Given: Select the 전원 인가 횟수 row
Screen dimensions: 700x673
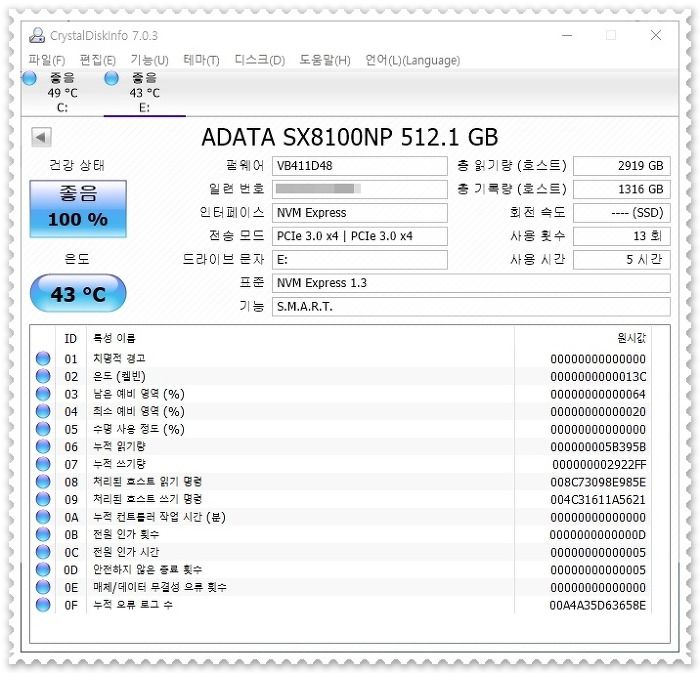Looking at the screenshot, I should point(341,534).
